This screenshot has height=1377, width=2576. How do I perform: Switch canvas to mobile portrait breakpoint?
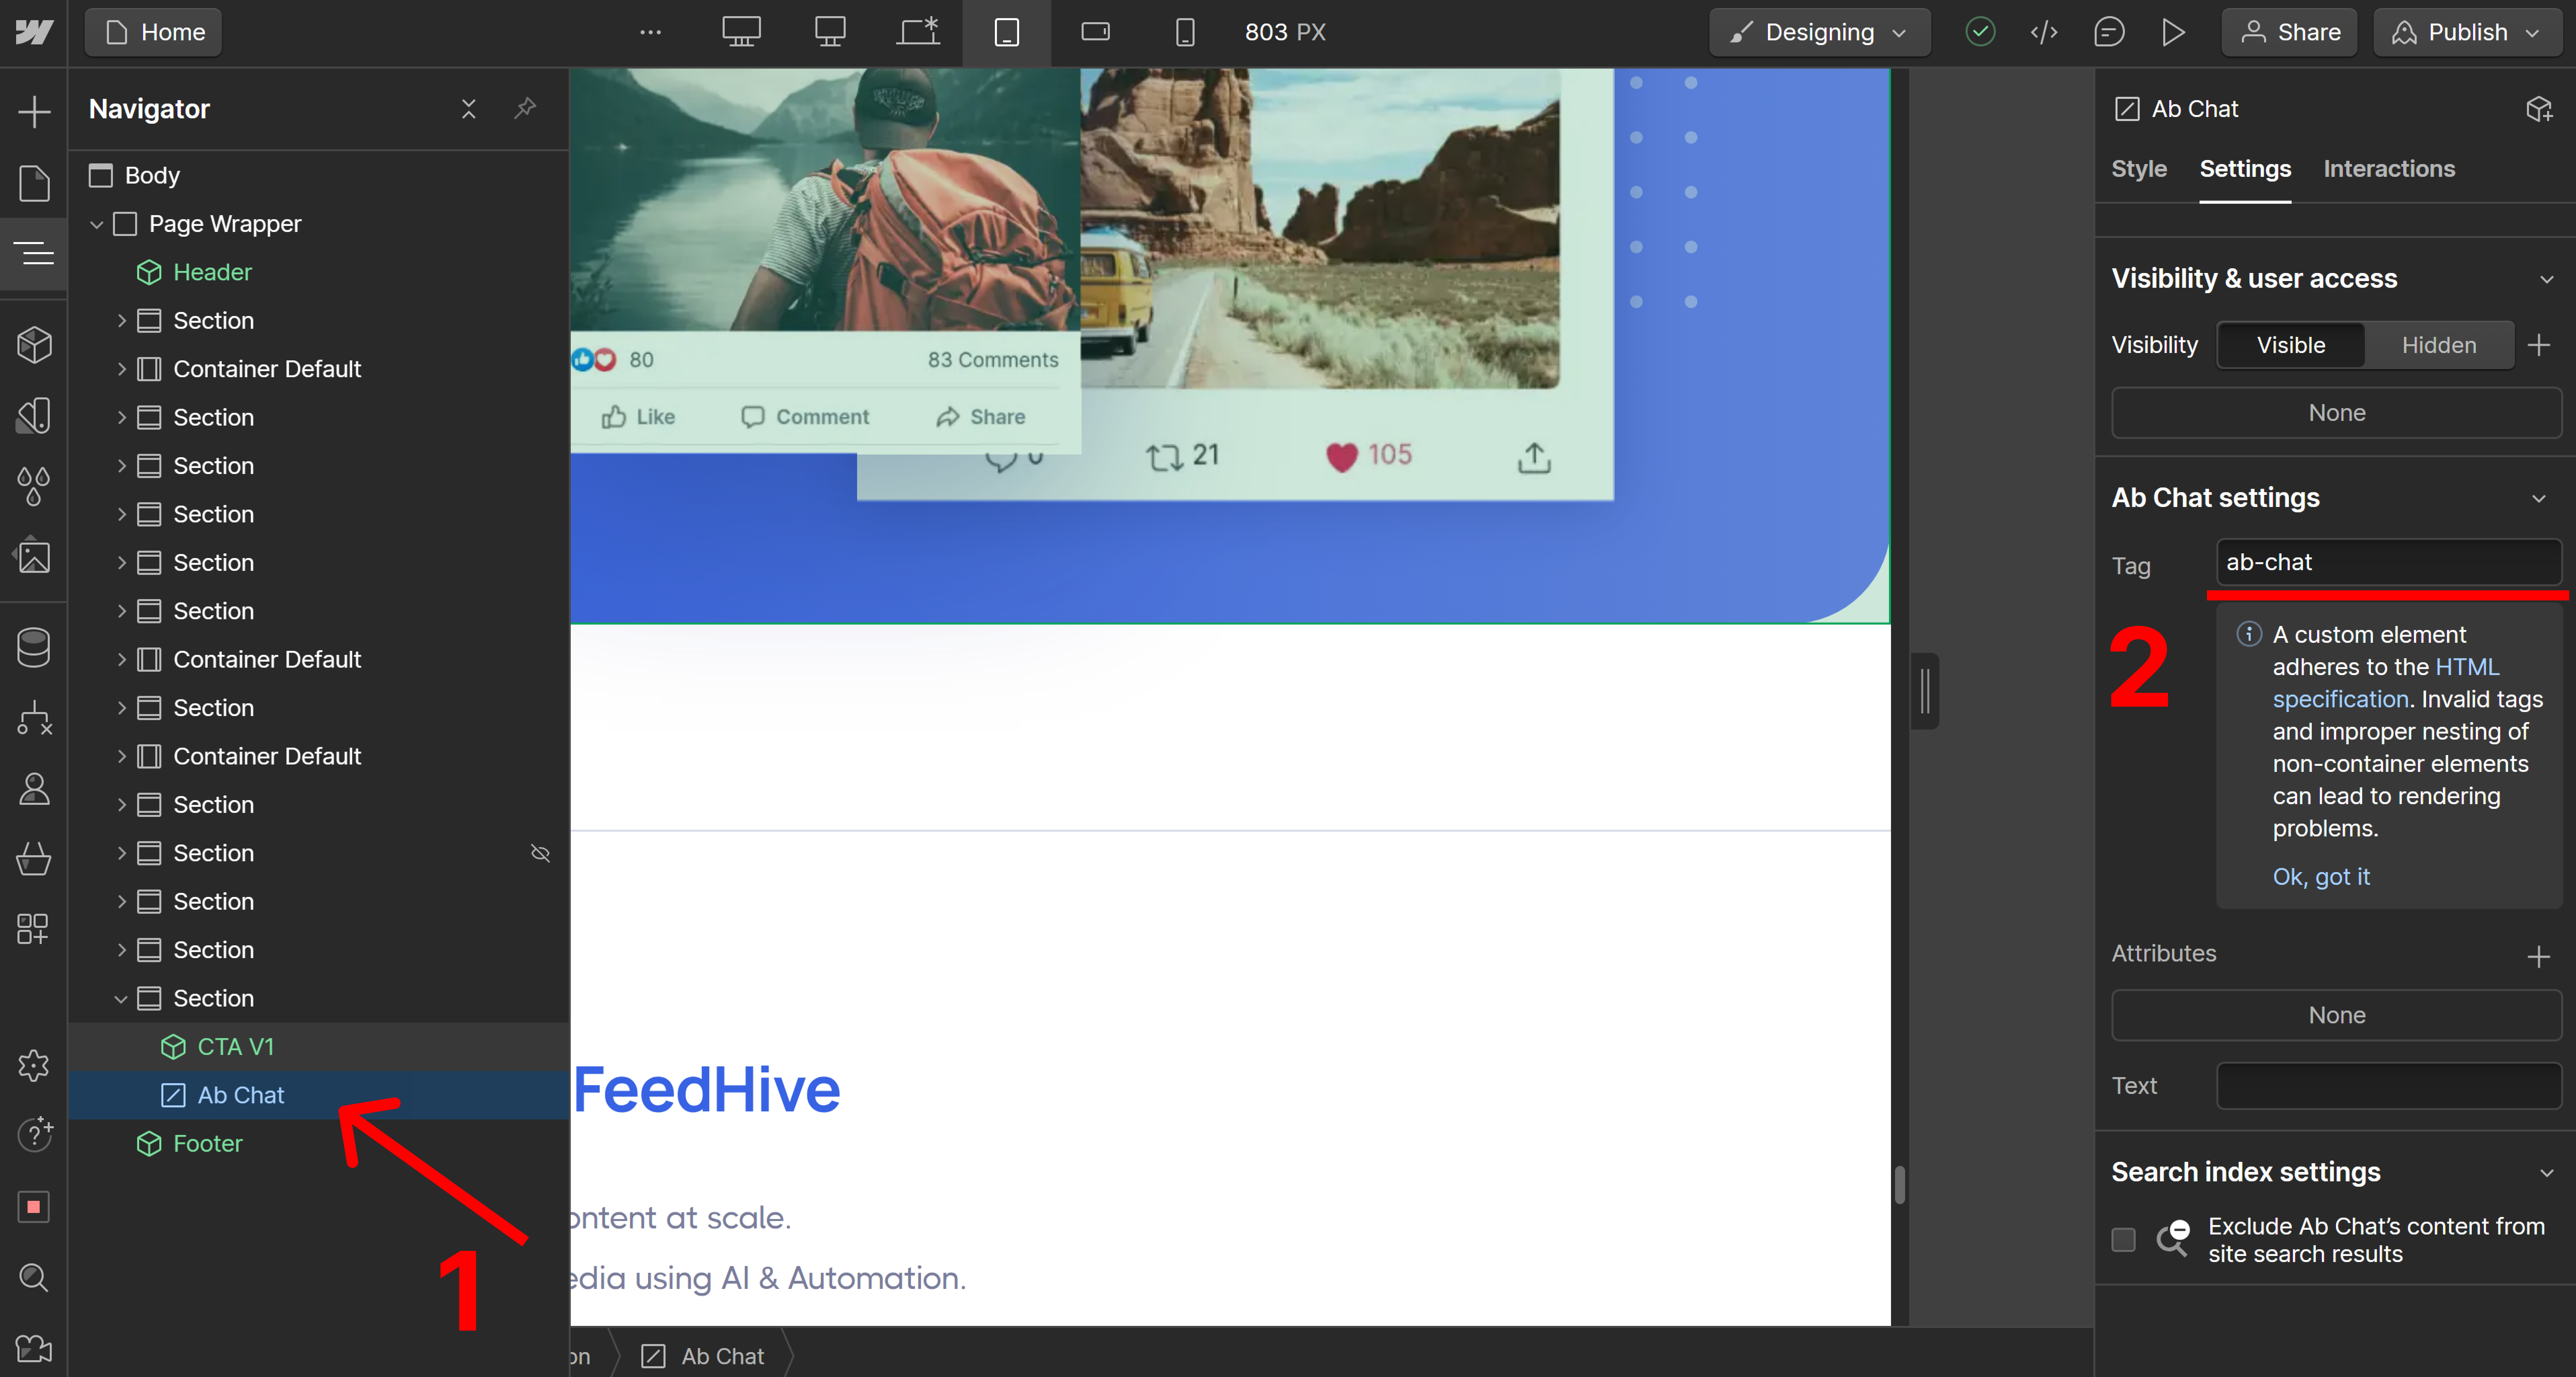pos(1185,32)
